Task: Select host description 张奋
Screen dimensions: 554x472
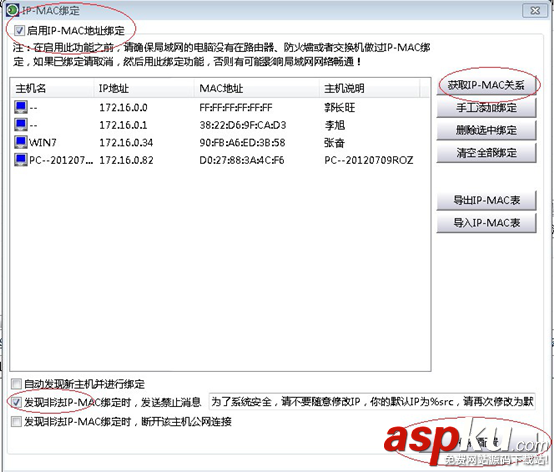Action: [x=335, y=143]
